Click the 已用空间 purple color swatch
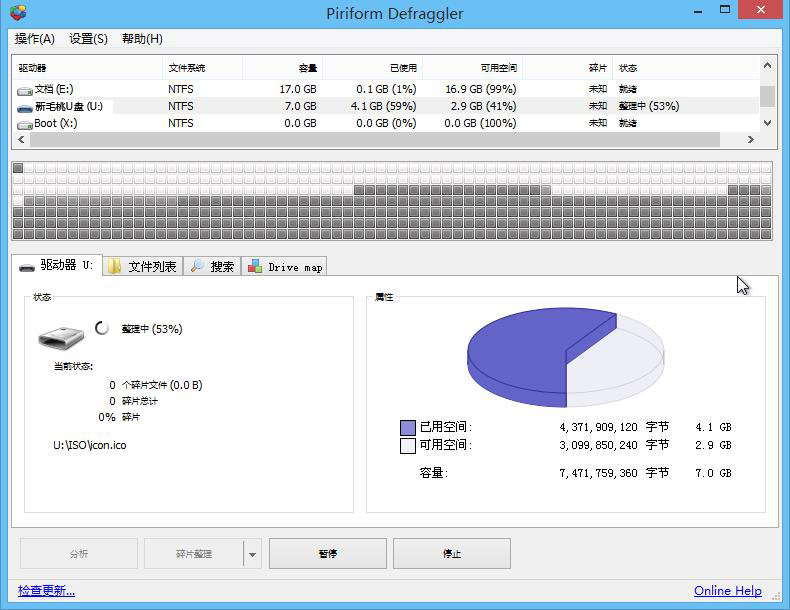The image size is (790, 610). click(408, 428)
